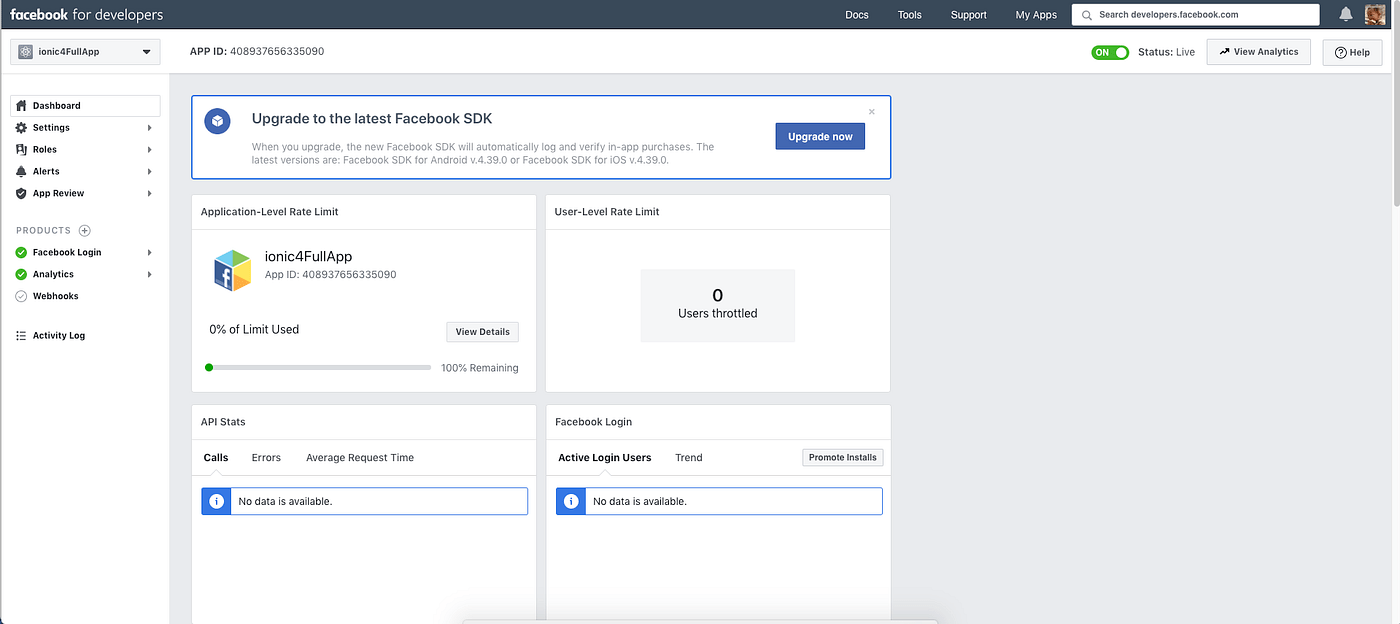Open View Analytics
The image size is (1400, 624).
1259,52
